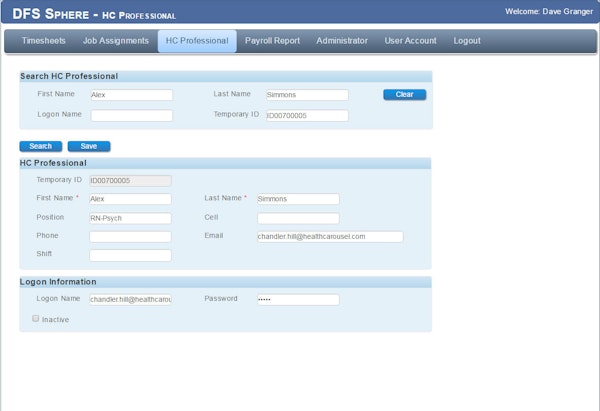Click the search Logon Name field
Image resolution: width=600 pixels, height=411 pixels.
(x=132, y=116)
